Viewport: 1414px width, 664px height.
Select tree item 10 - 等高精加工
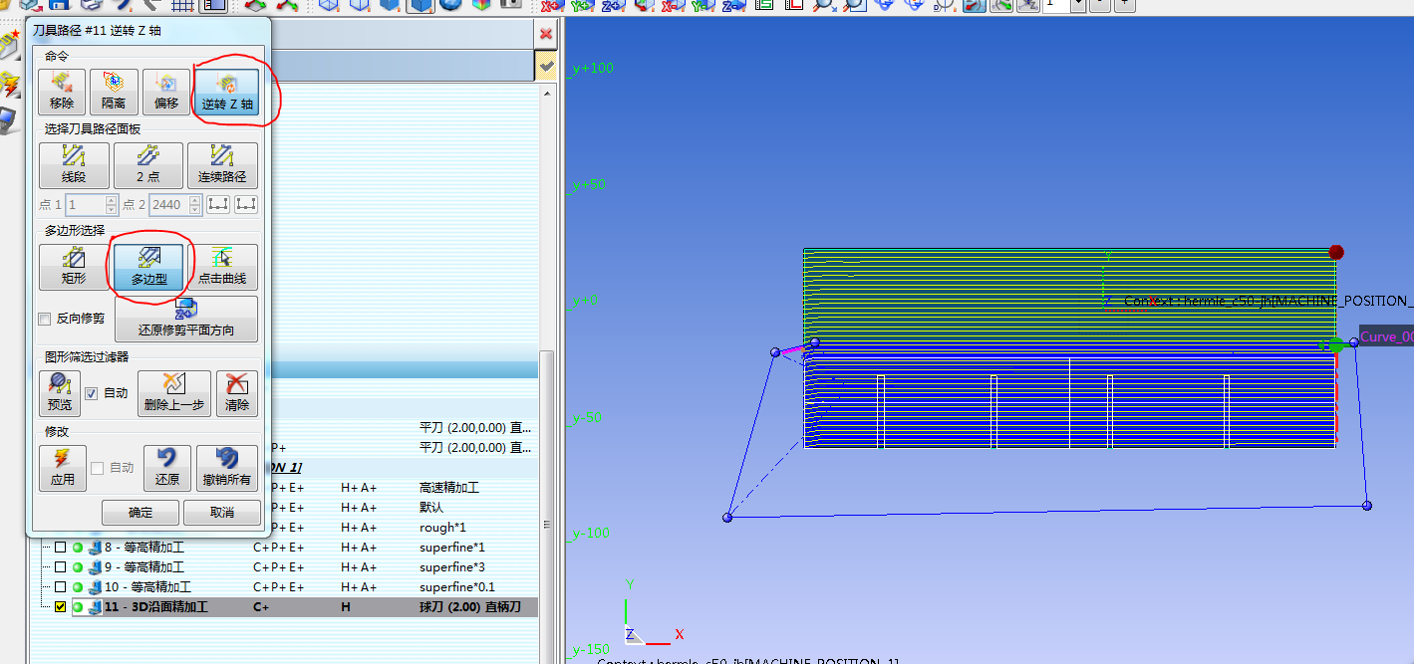click(x=147, y=587)
